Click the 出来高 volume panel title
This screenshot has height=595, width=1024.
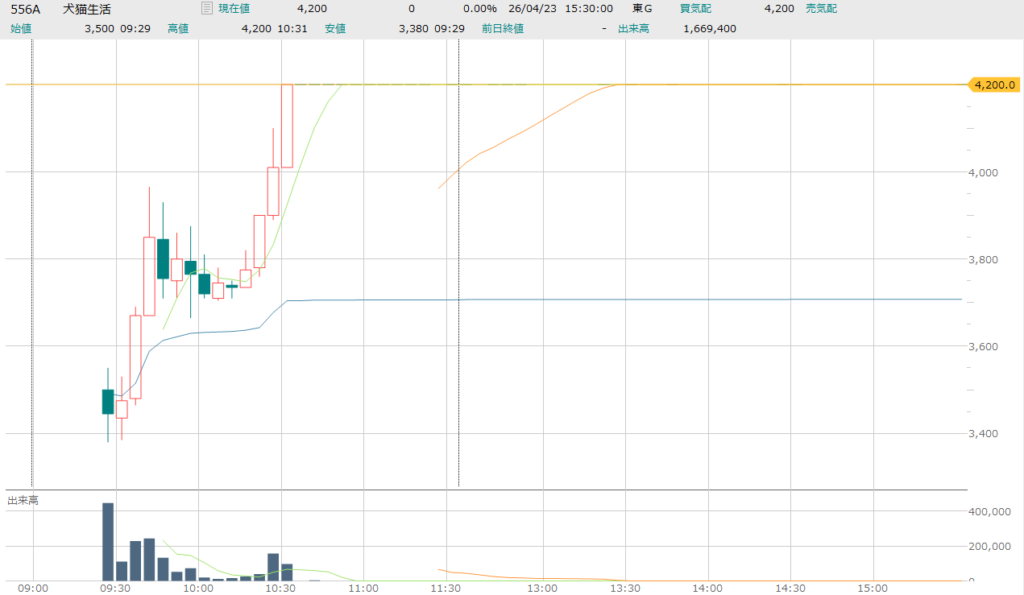tap(23, 500)
